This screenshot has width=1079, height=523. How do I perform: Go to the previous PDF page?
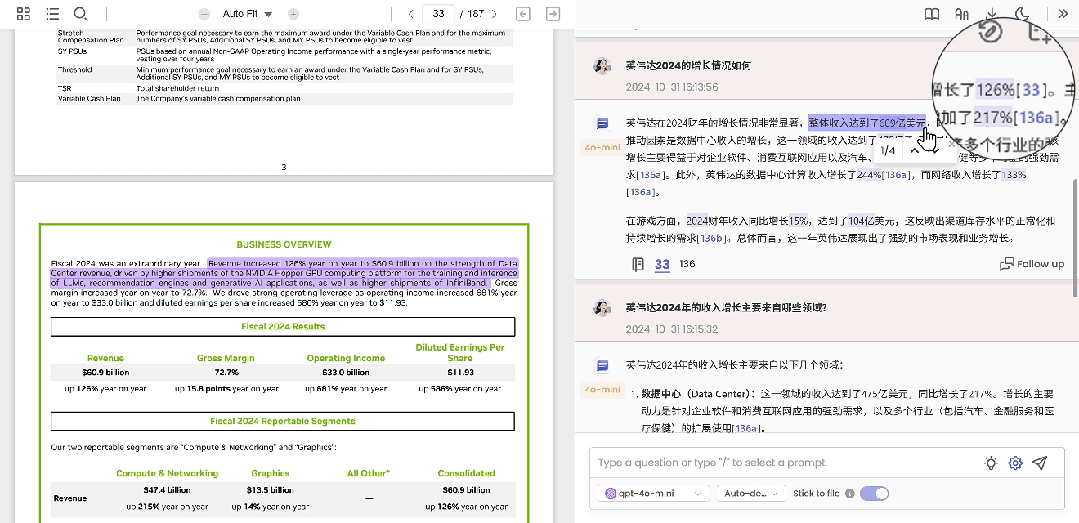[x=411, y=14]
